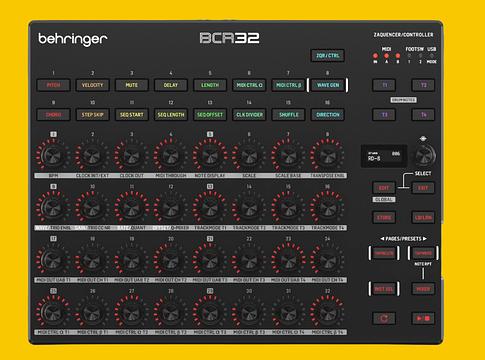Select track T2 button
Viewport: 485px width, 360px height.
(423, 85)
